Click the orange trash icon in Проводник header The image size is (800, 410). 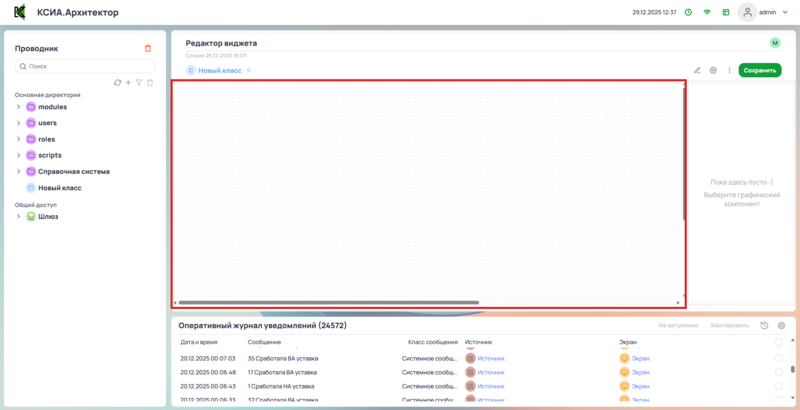pyautogui.click(x=148, y=48)
